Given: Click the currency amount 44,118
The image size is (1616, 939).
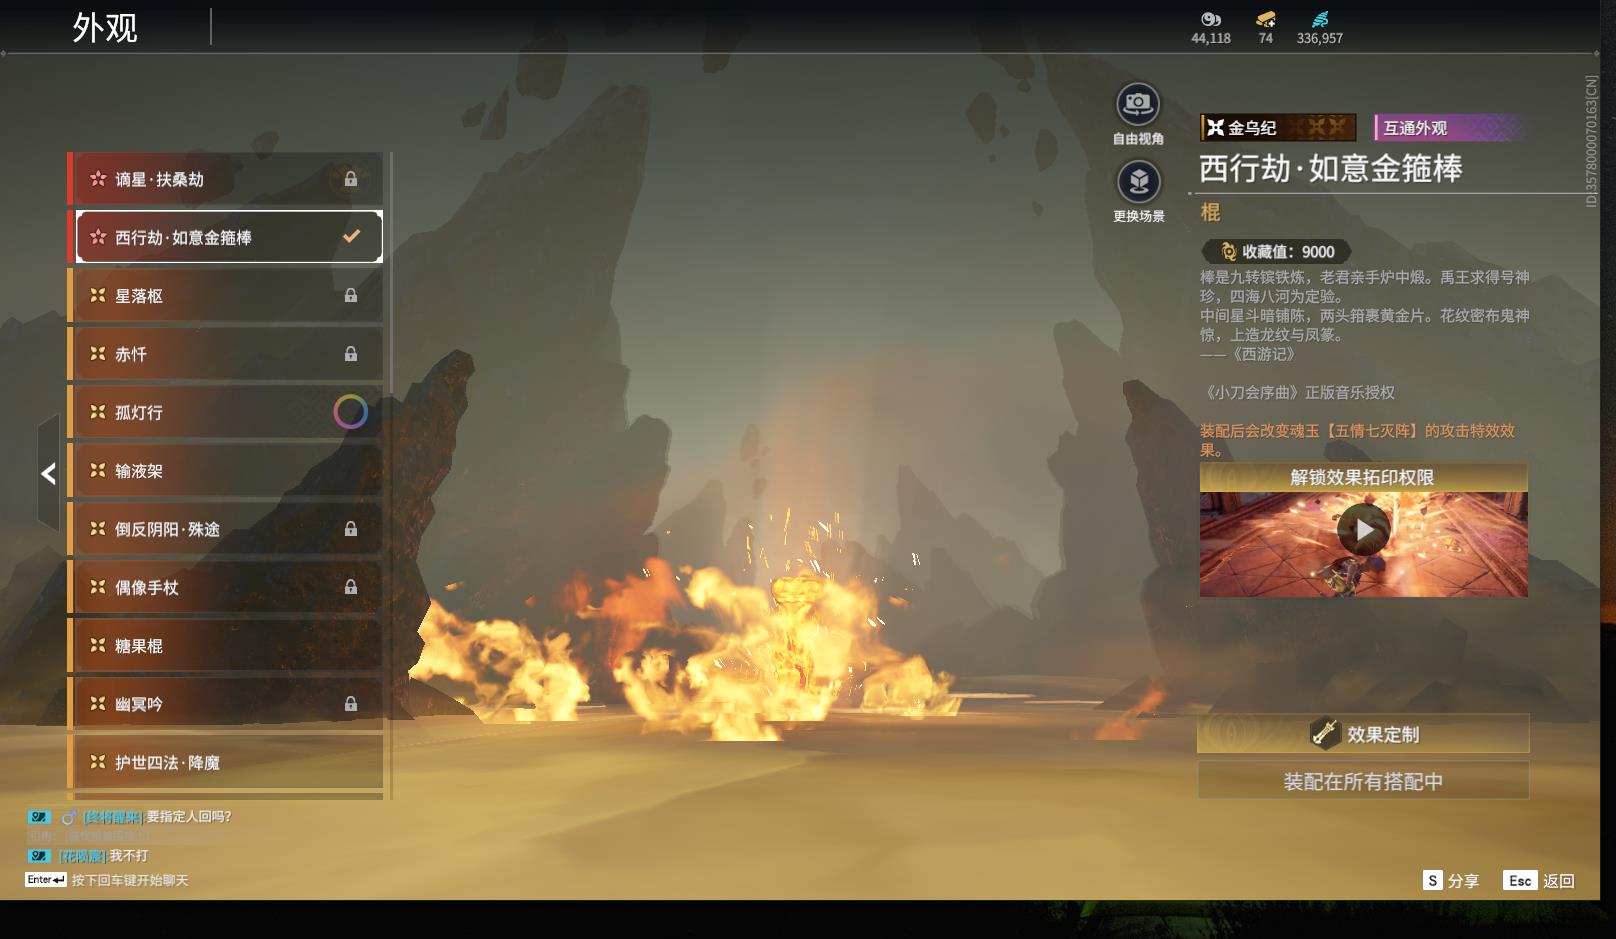Looking at the screenshot, I should coord(1211,38).
